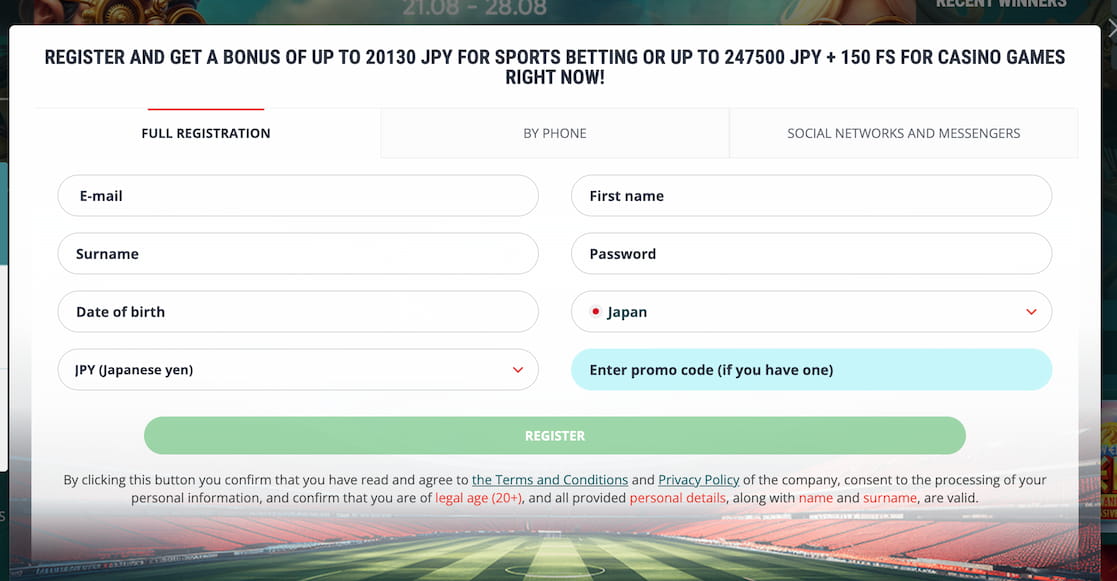Click the promo code entry field
Screen dimensions: 1117x581
coord(811,369)
